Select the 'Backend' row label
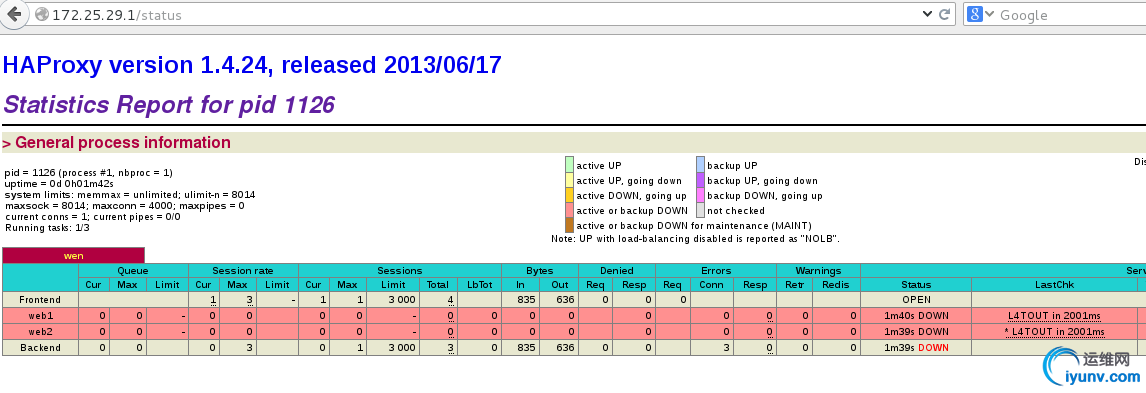Screen dimensions: 1146x393 [x=40, y=348]
